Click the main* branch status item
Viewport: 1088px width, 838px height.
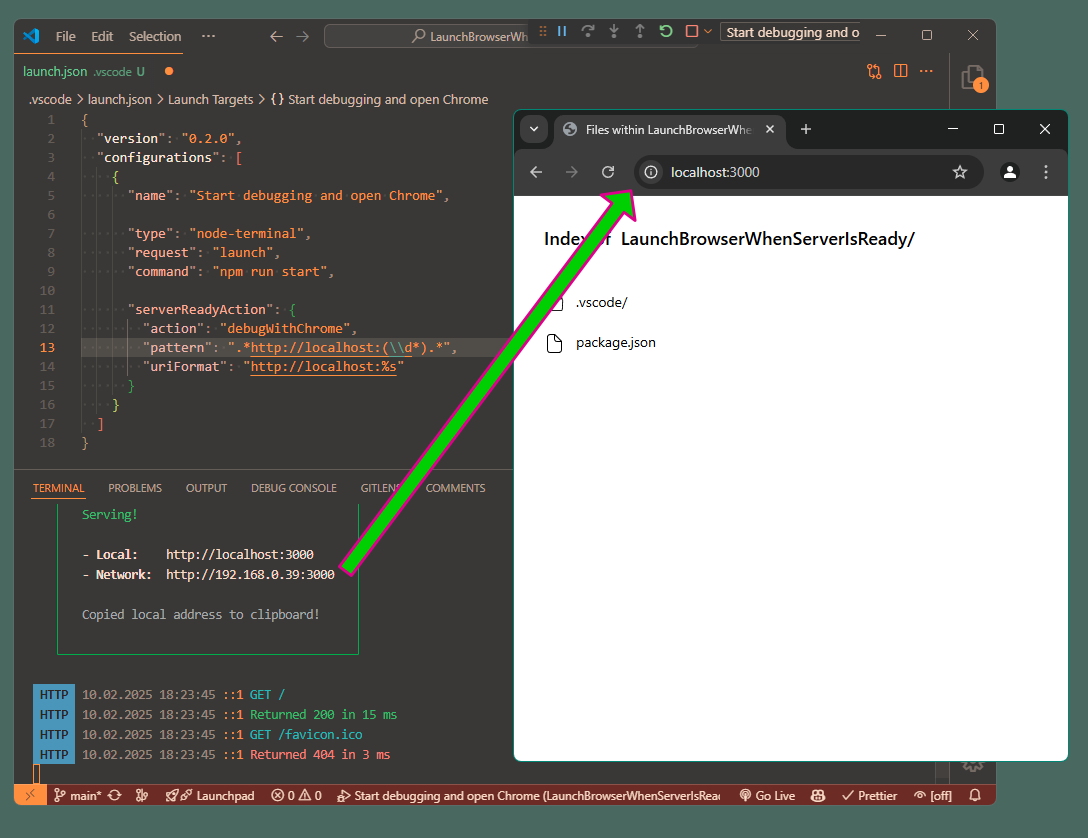point(78,795)
